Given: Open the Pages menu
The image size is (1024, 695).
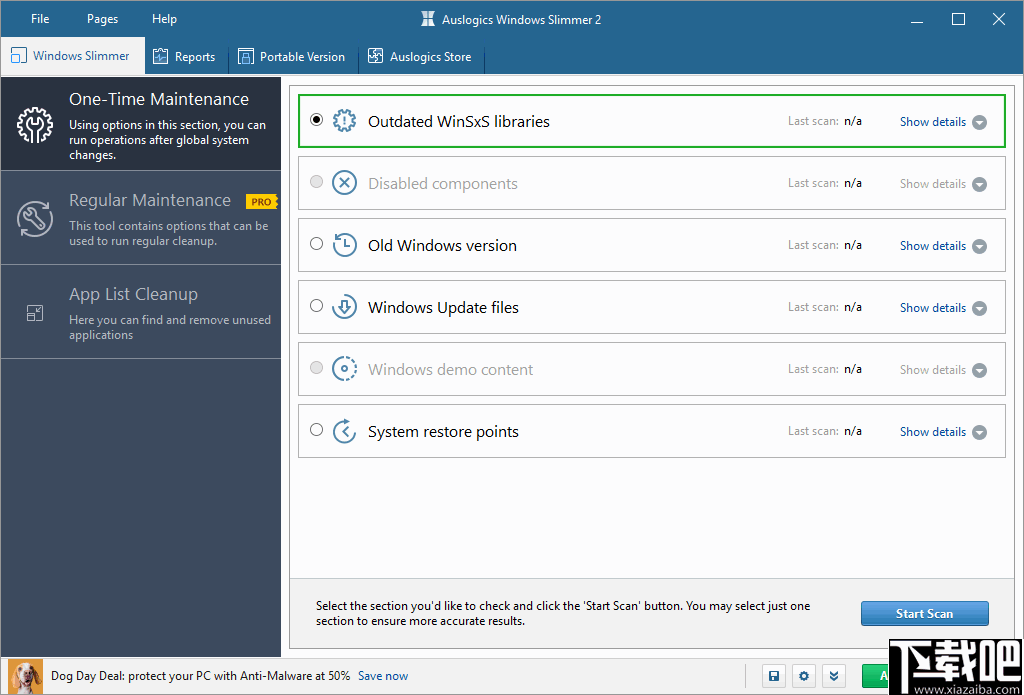Looking at the screenshot, I should coord(101,18).
